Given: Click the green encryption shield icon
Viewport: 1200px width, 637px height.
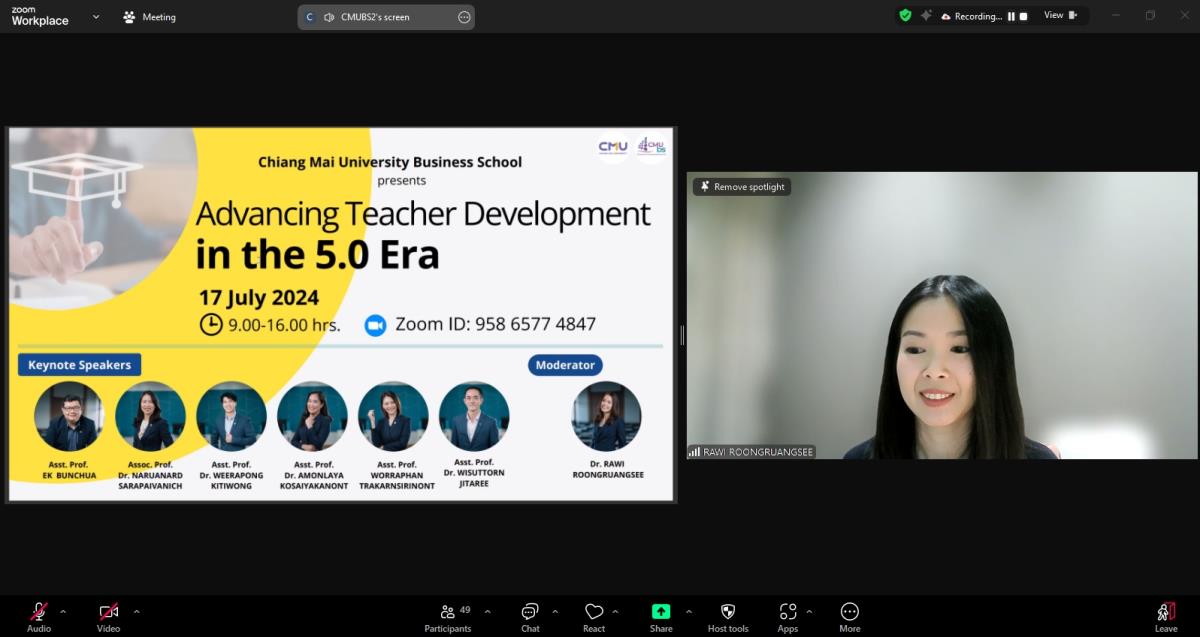Looking at the screenshot, I should click(x=905, y=16).
